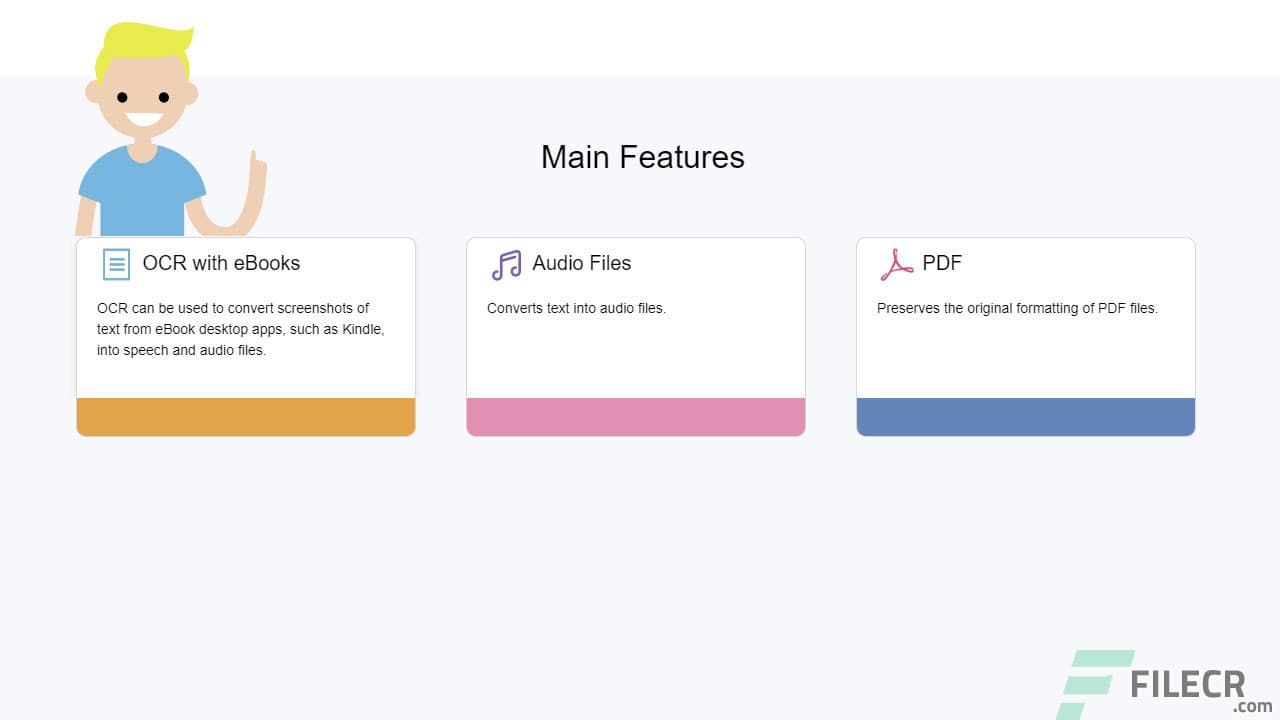The image size is (1280, 720).
Task: Click the OCR with eBooks feature icon
Action: pyautogui.click(x=116, y=264)
